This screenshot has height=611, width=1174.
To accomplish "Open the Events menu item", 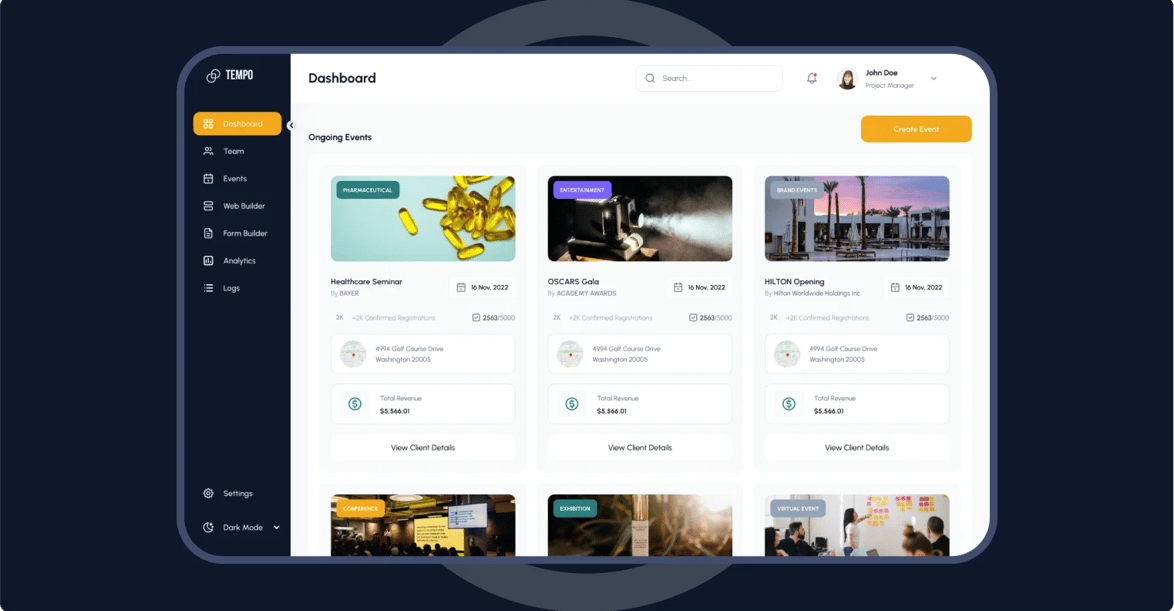I will pyautogui.click(x=237, y=178).
